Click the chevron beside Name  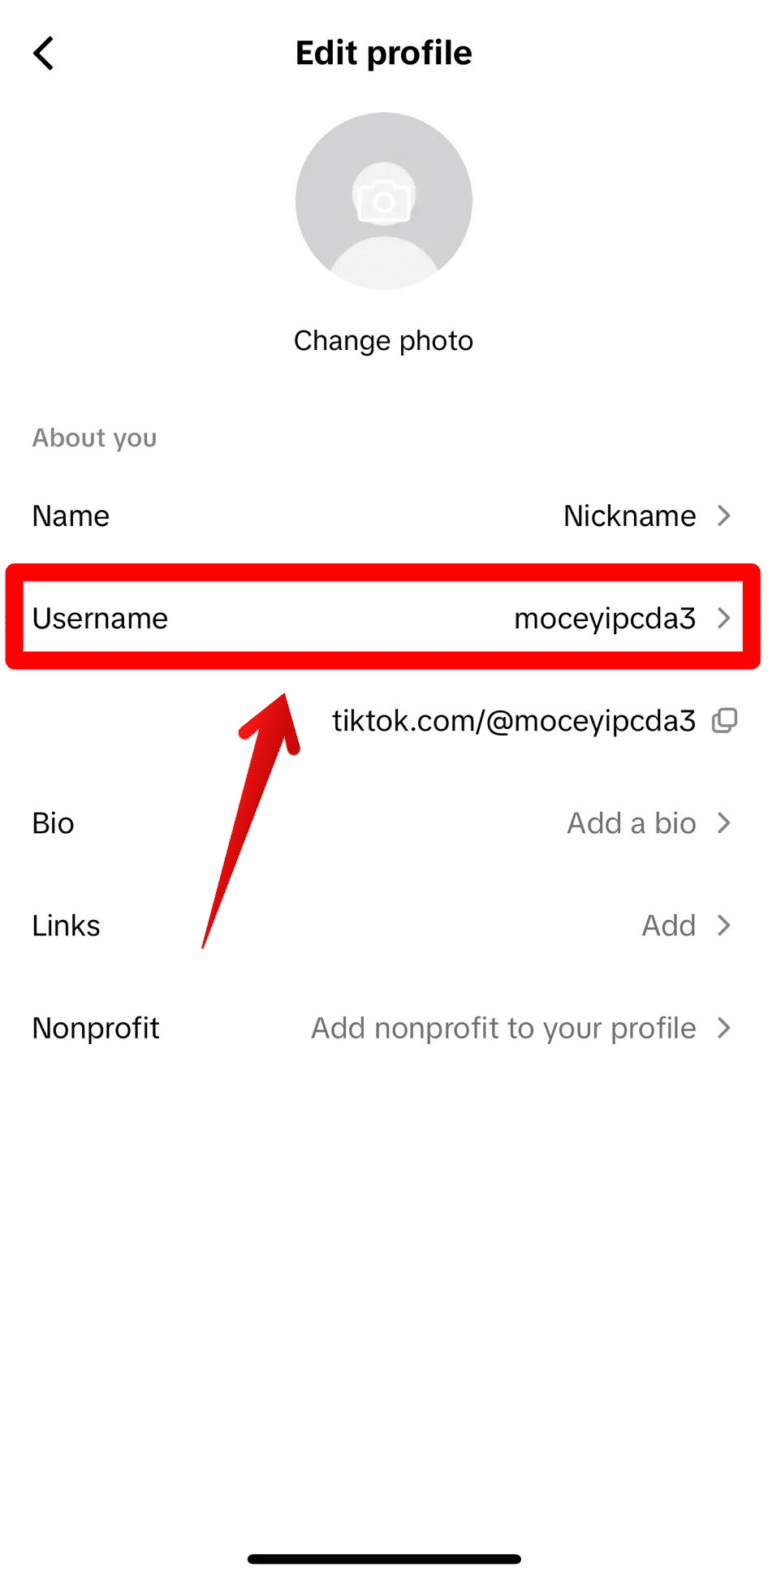(x=723, y=516)
